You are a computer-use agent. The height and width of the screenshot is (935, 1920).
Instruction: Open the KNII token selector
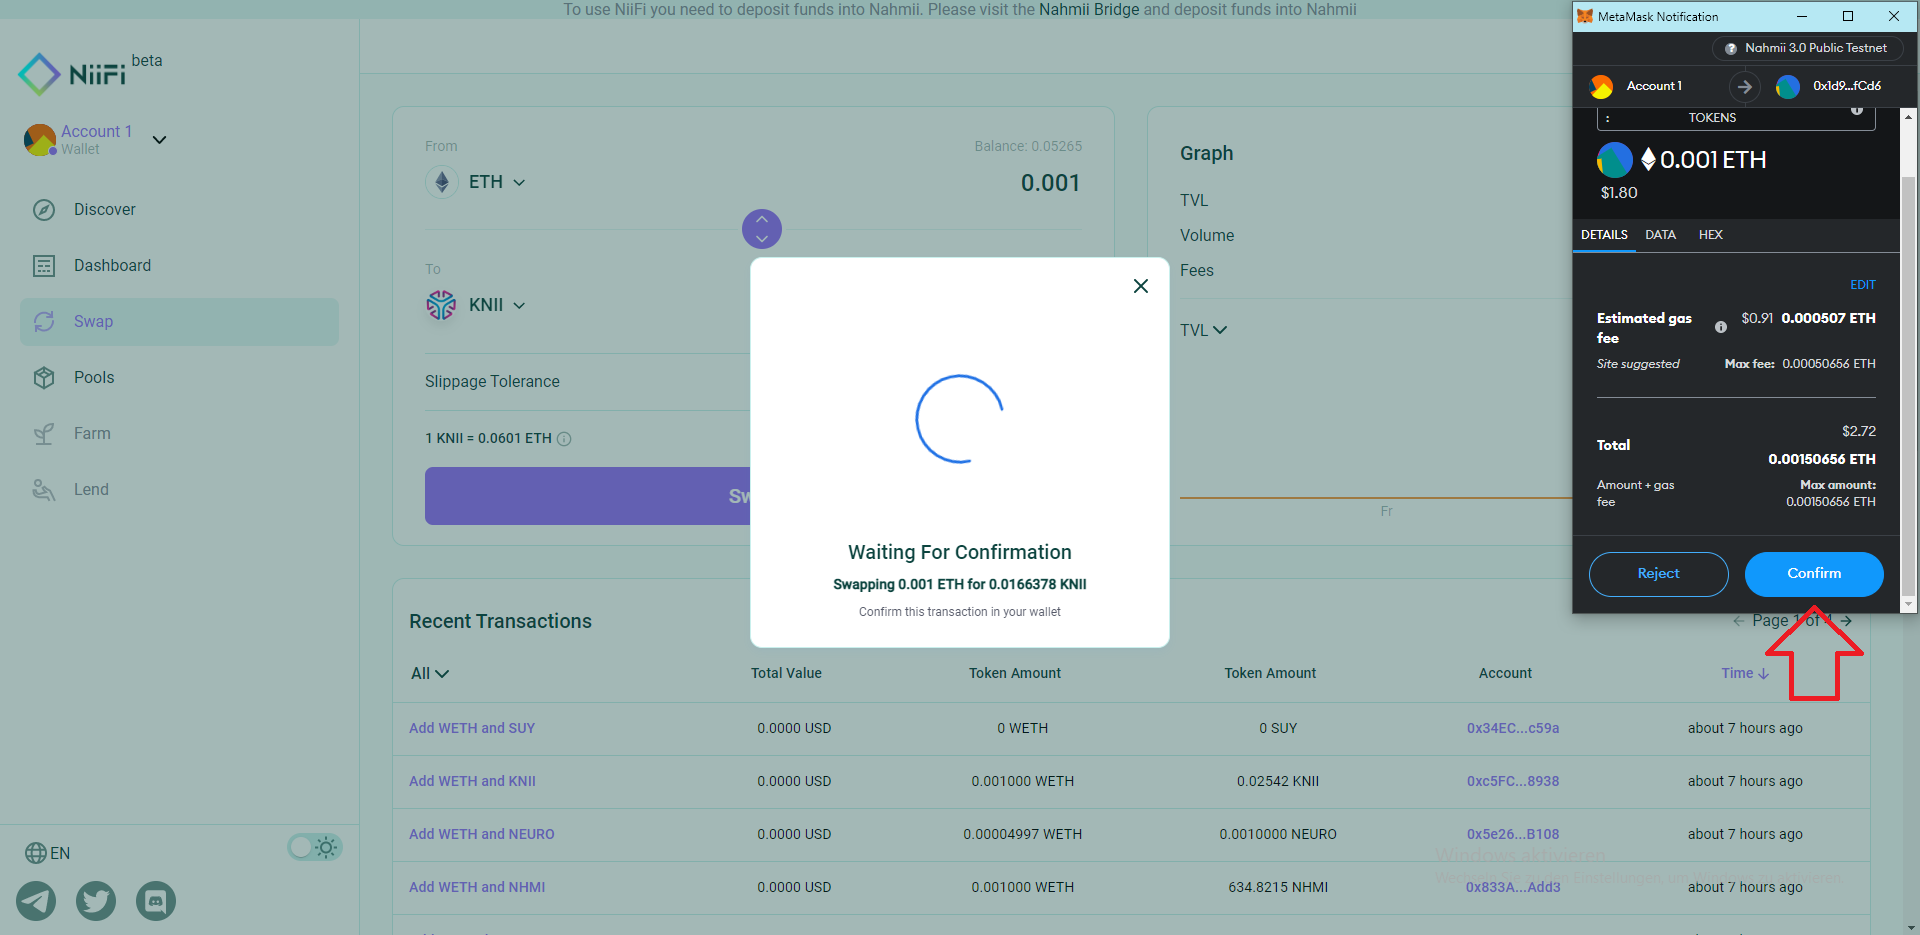(476, 305)
